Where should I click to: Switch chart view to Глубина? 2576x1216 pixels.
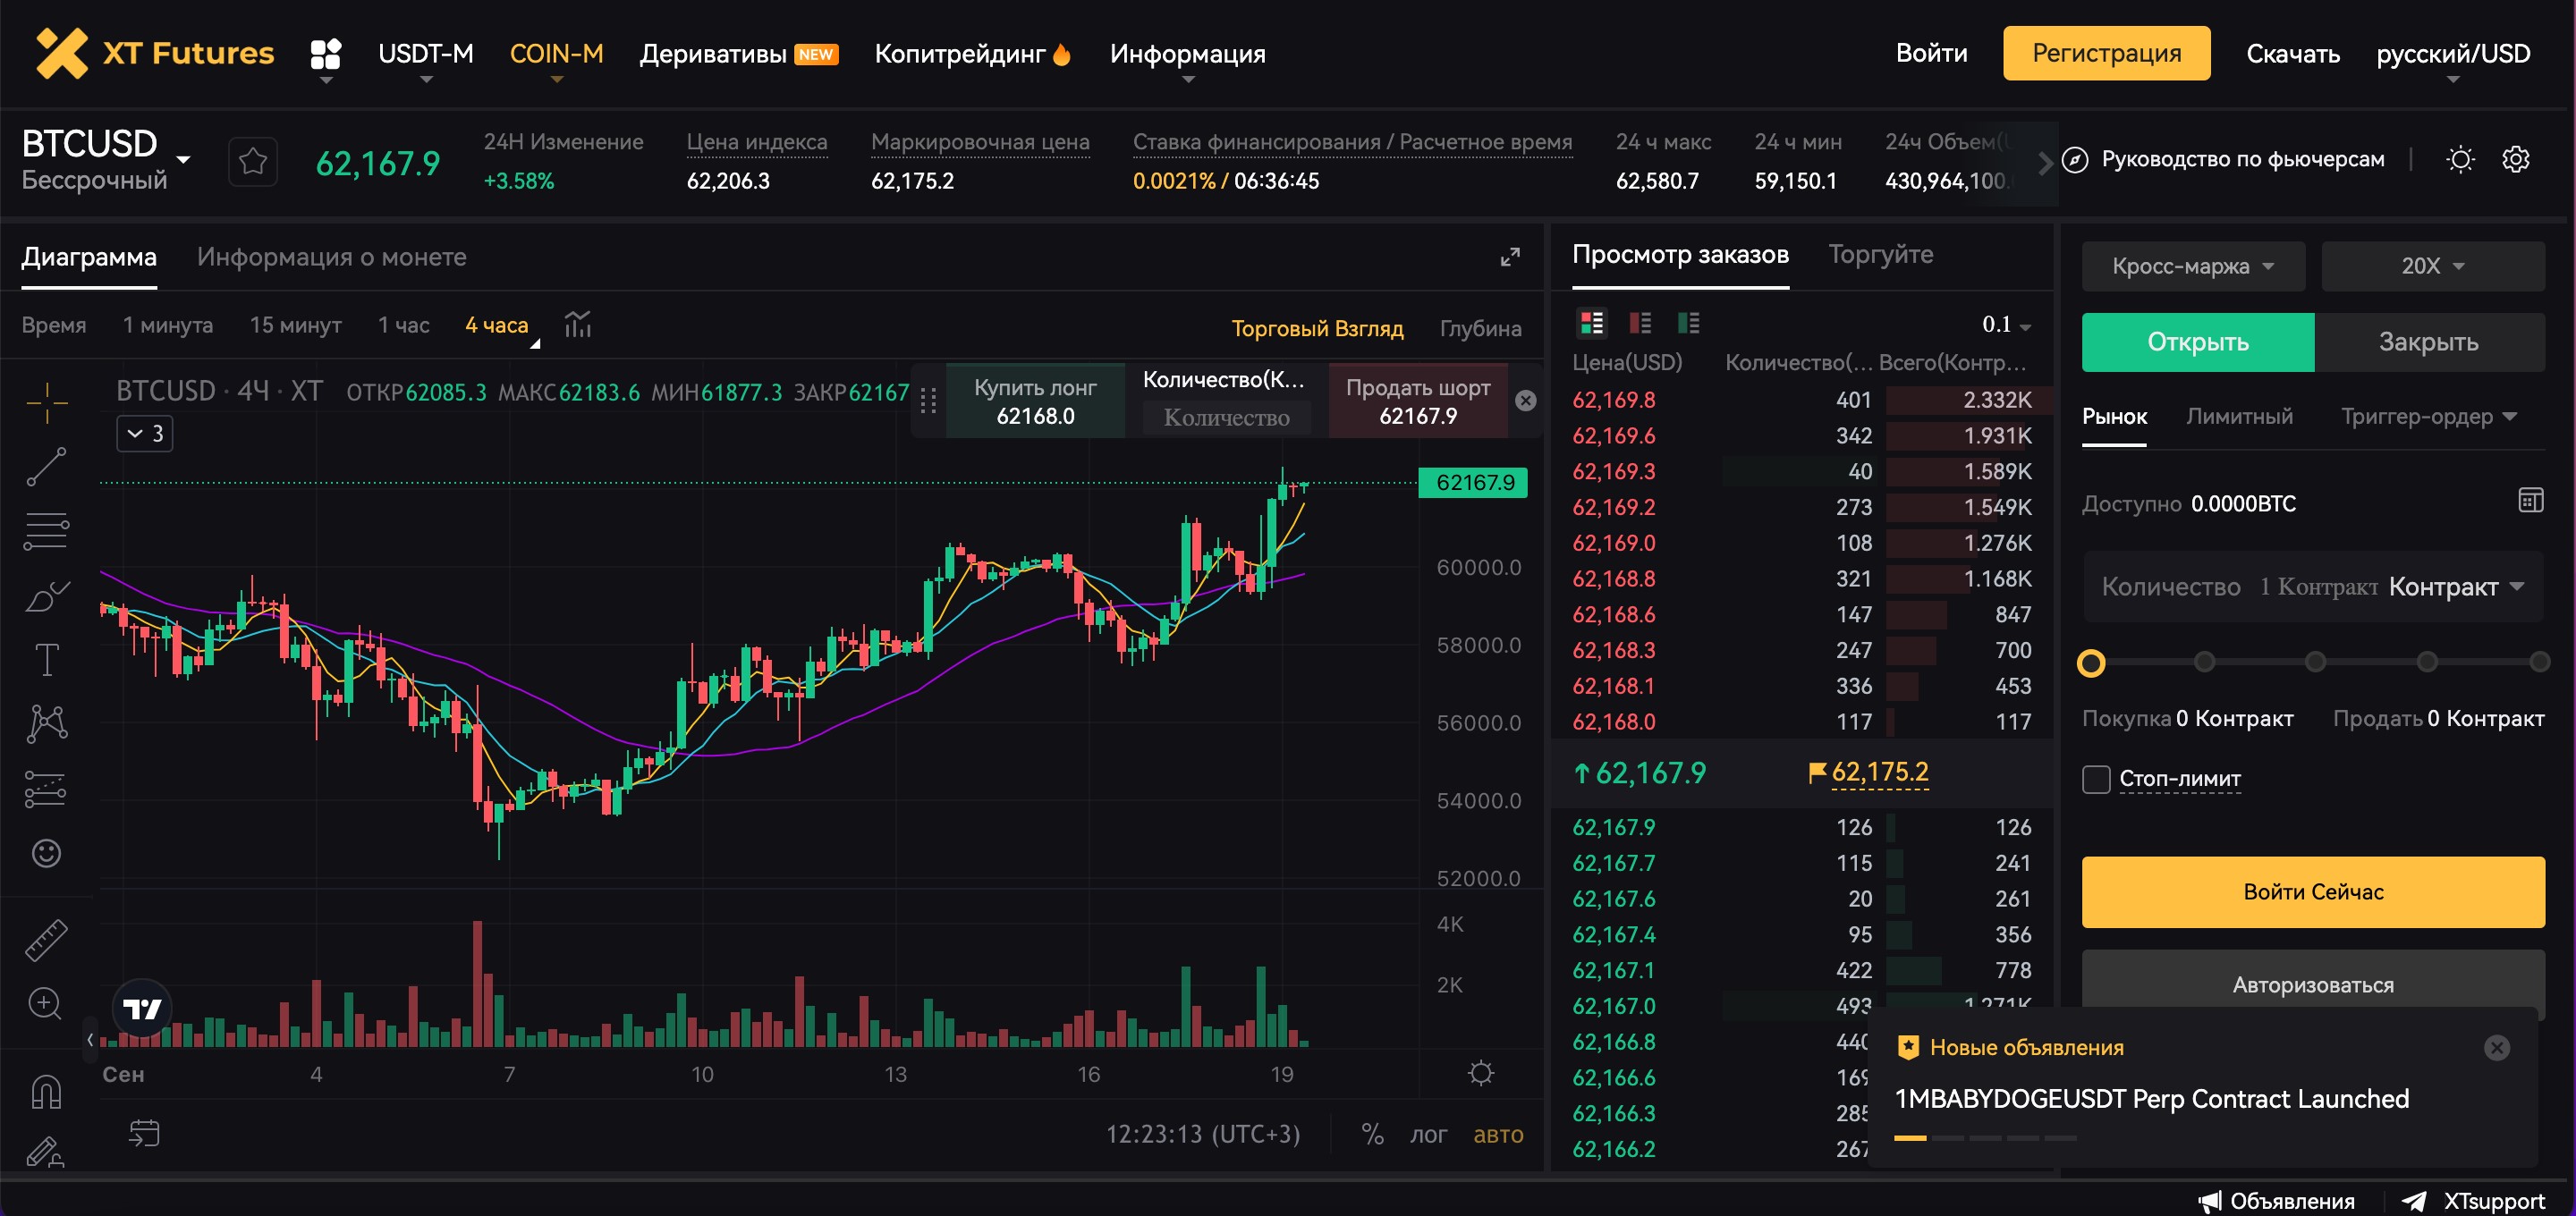tap(1481, 328)
